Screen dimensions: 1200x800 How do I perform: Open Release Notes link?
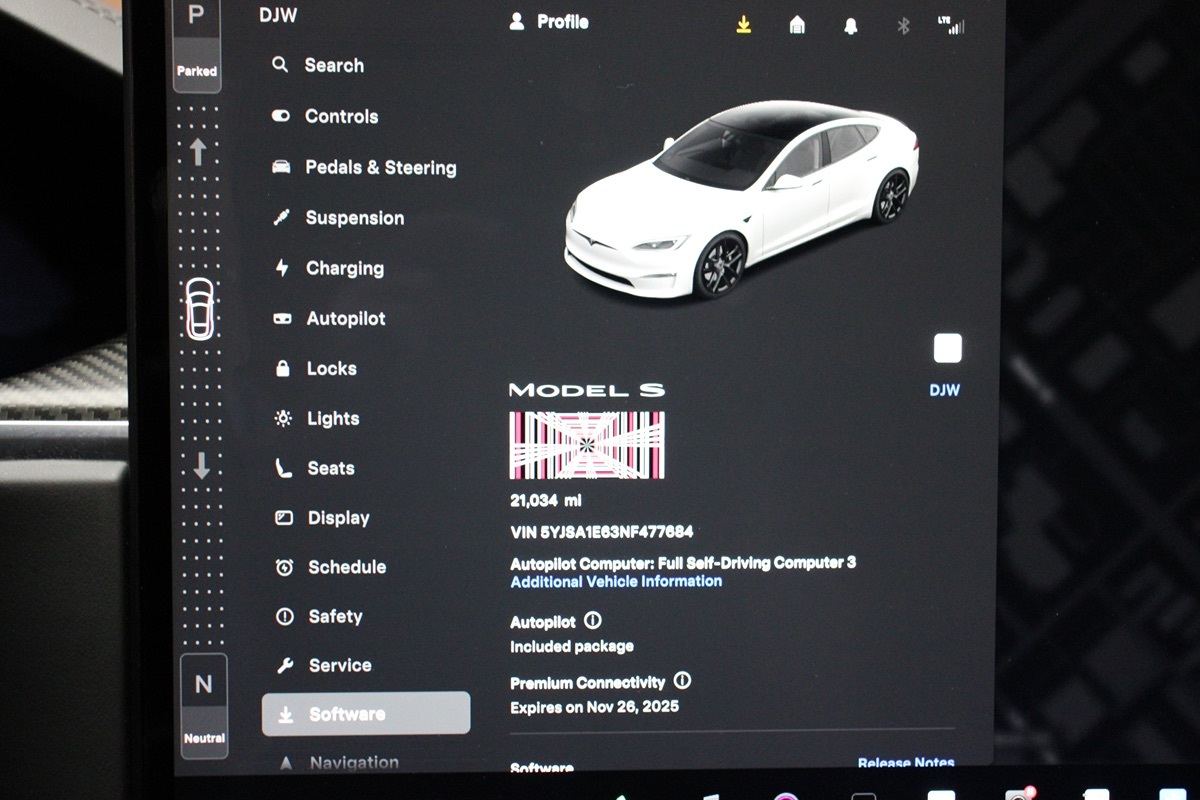pos(905,763)
